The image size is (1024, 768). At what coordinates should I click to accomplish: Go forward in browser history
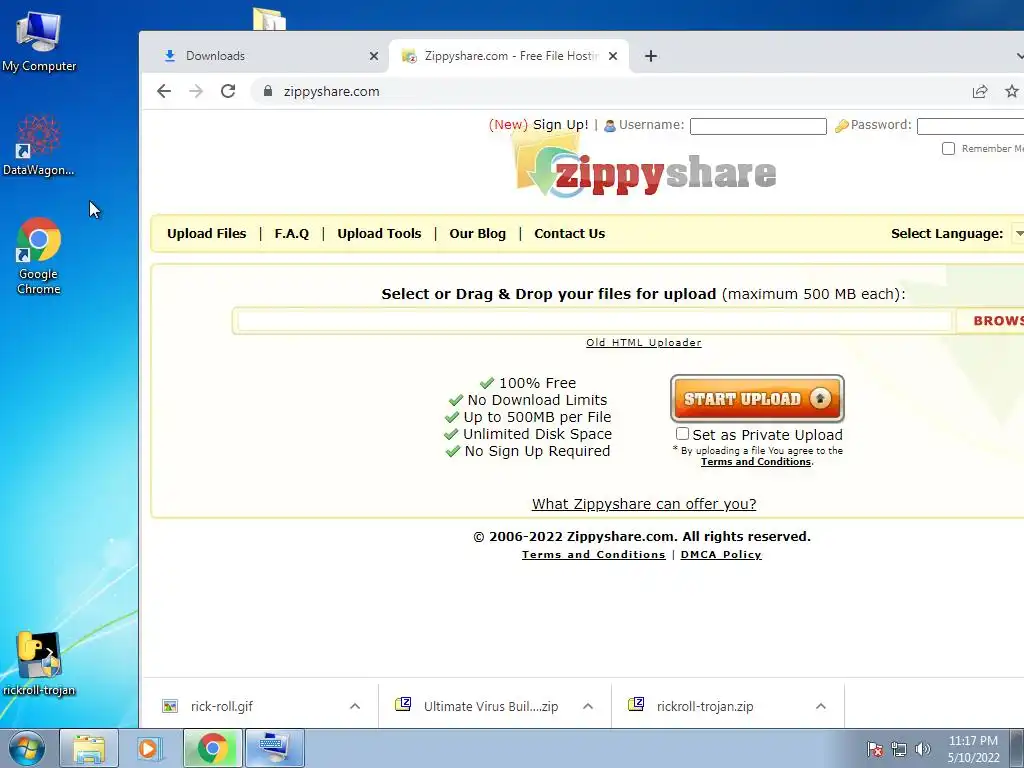coord(196,91)
